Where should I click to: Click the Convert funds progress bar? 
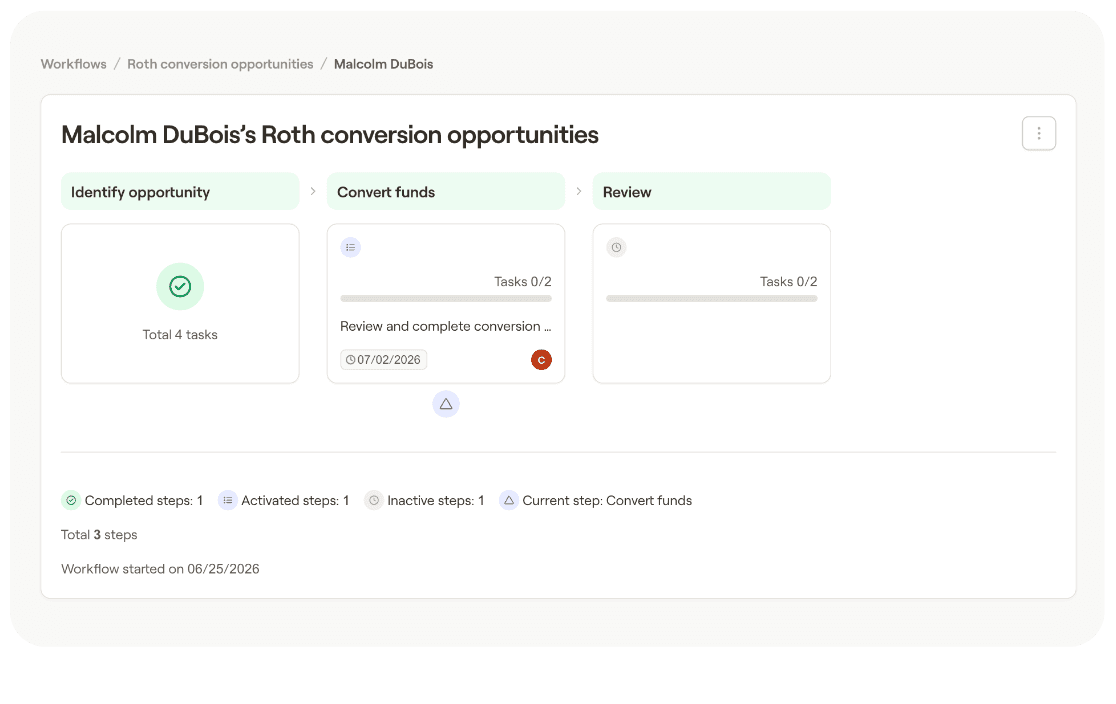446,299
